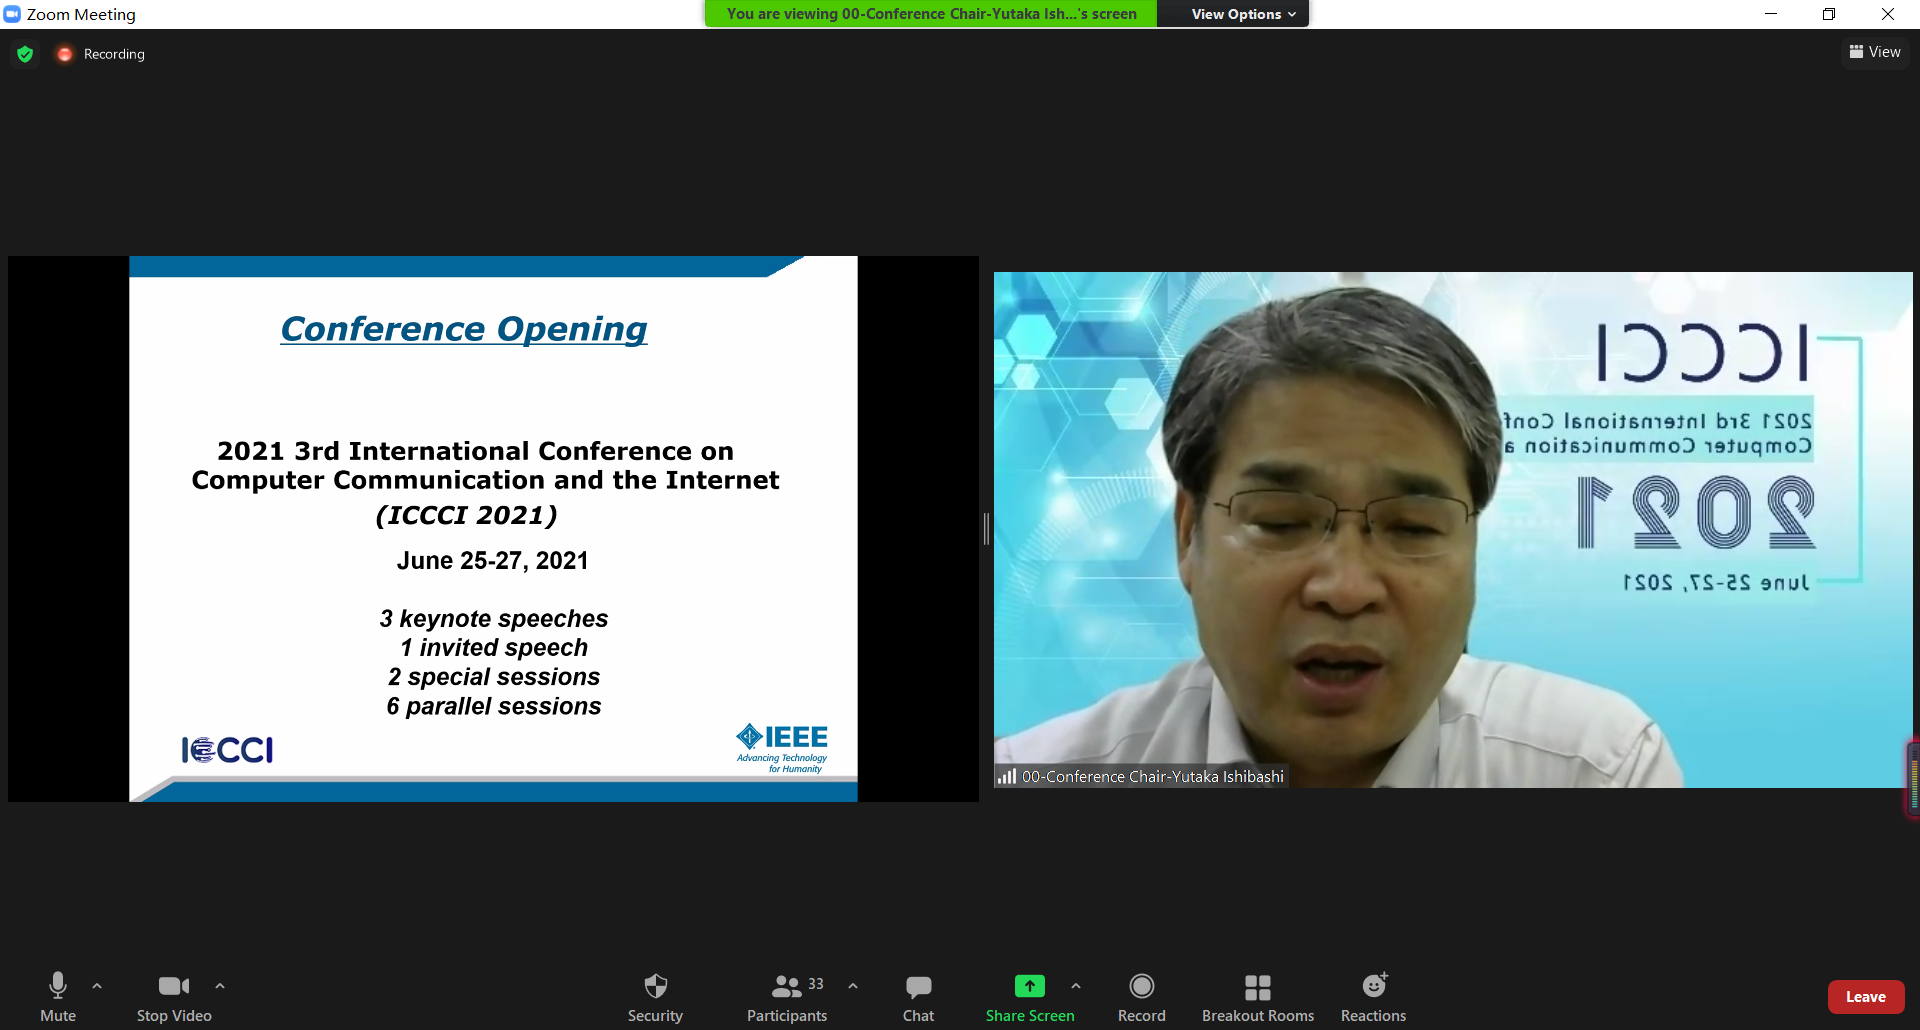Viewport: 1920px width, 1030px height.
Task: Leave the meeting
Action: coord(1866,997)
